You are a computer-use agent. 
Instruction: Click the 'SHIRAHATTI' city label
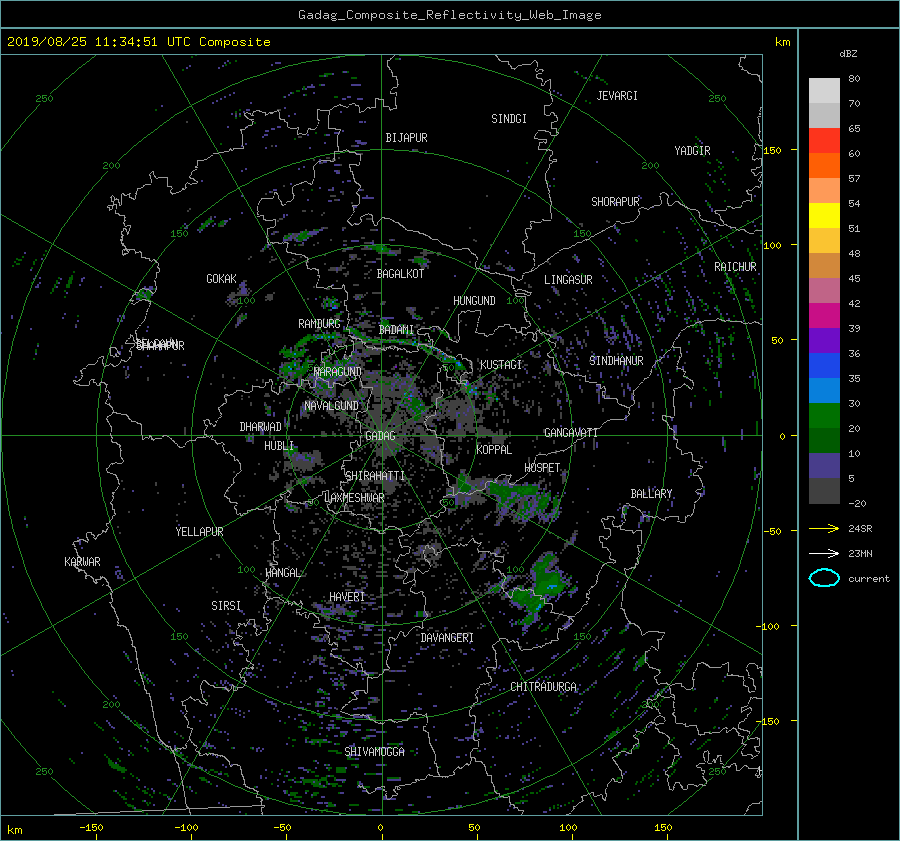coord(375,476)
